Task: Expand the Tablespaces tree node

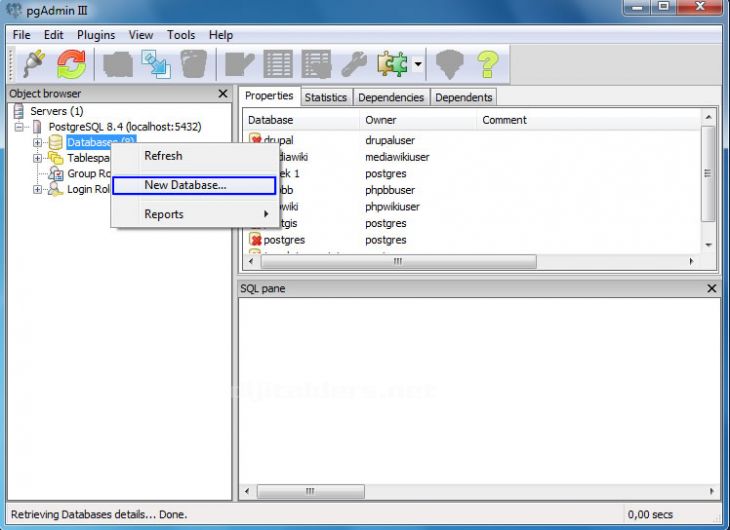Action: (x=37, y=158)
